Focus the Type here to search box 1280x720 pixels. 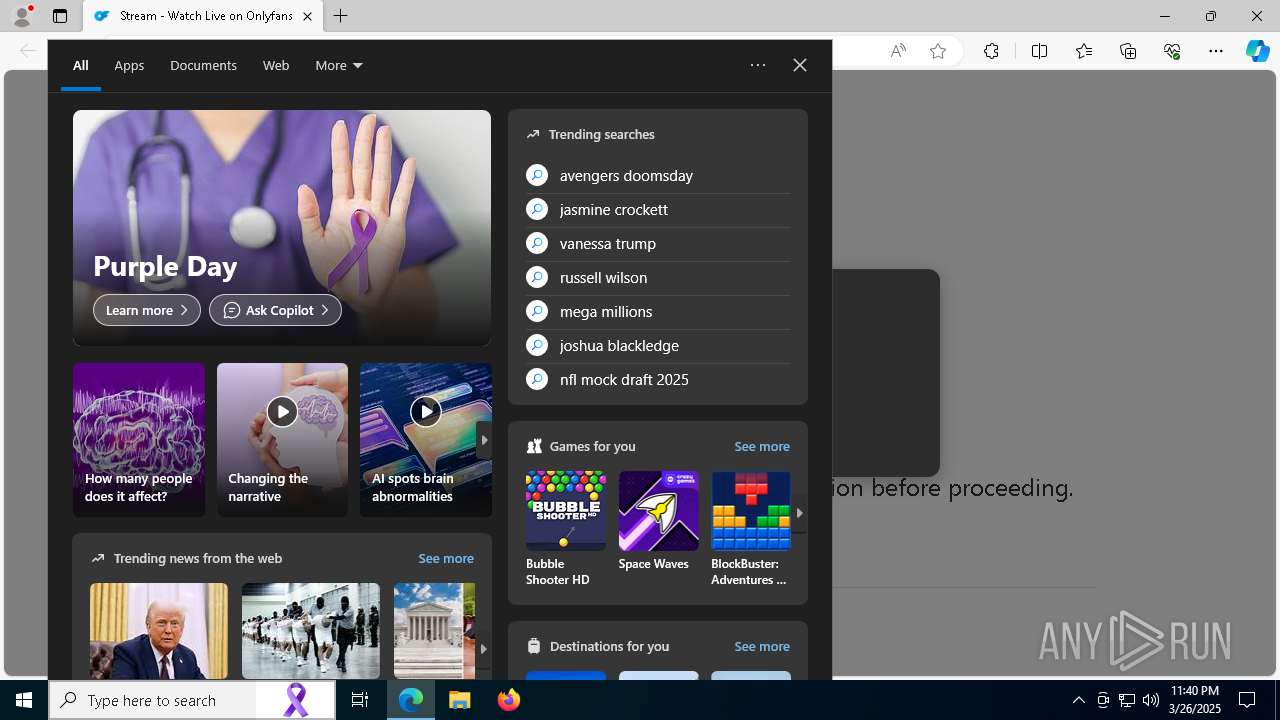(x=152, y=700)
